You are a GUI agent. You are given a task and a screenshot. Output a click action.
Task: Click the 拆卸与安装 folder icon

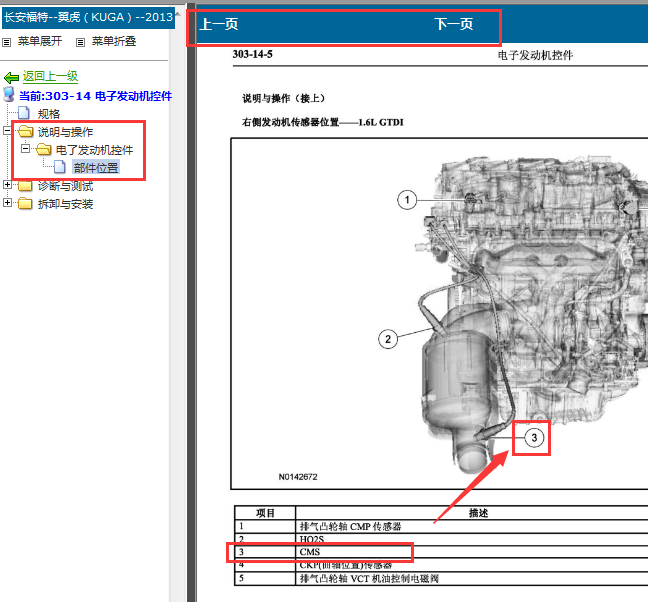pos(26,203)
